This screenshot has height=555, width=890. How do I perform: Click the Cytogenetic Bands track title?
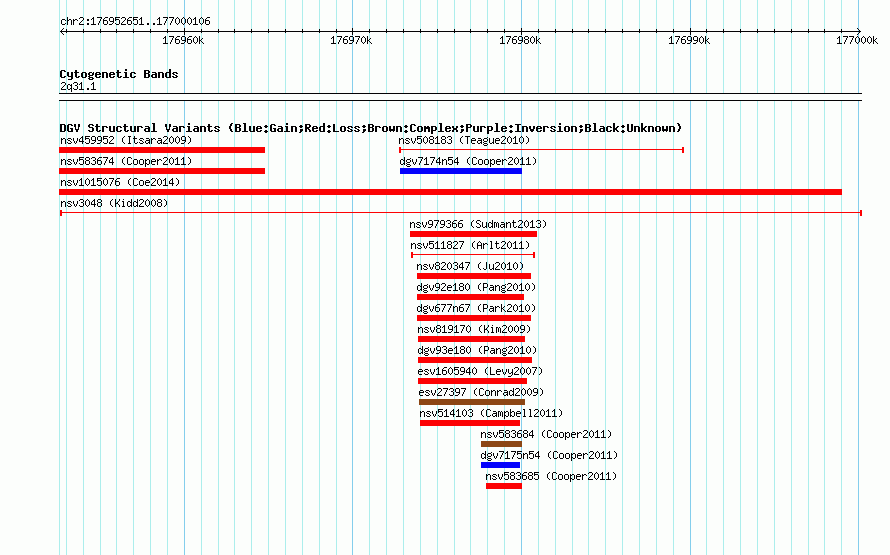tap(119, 74)
